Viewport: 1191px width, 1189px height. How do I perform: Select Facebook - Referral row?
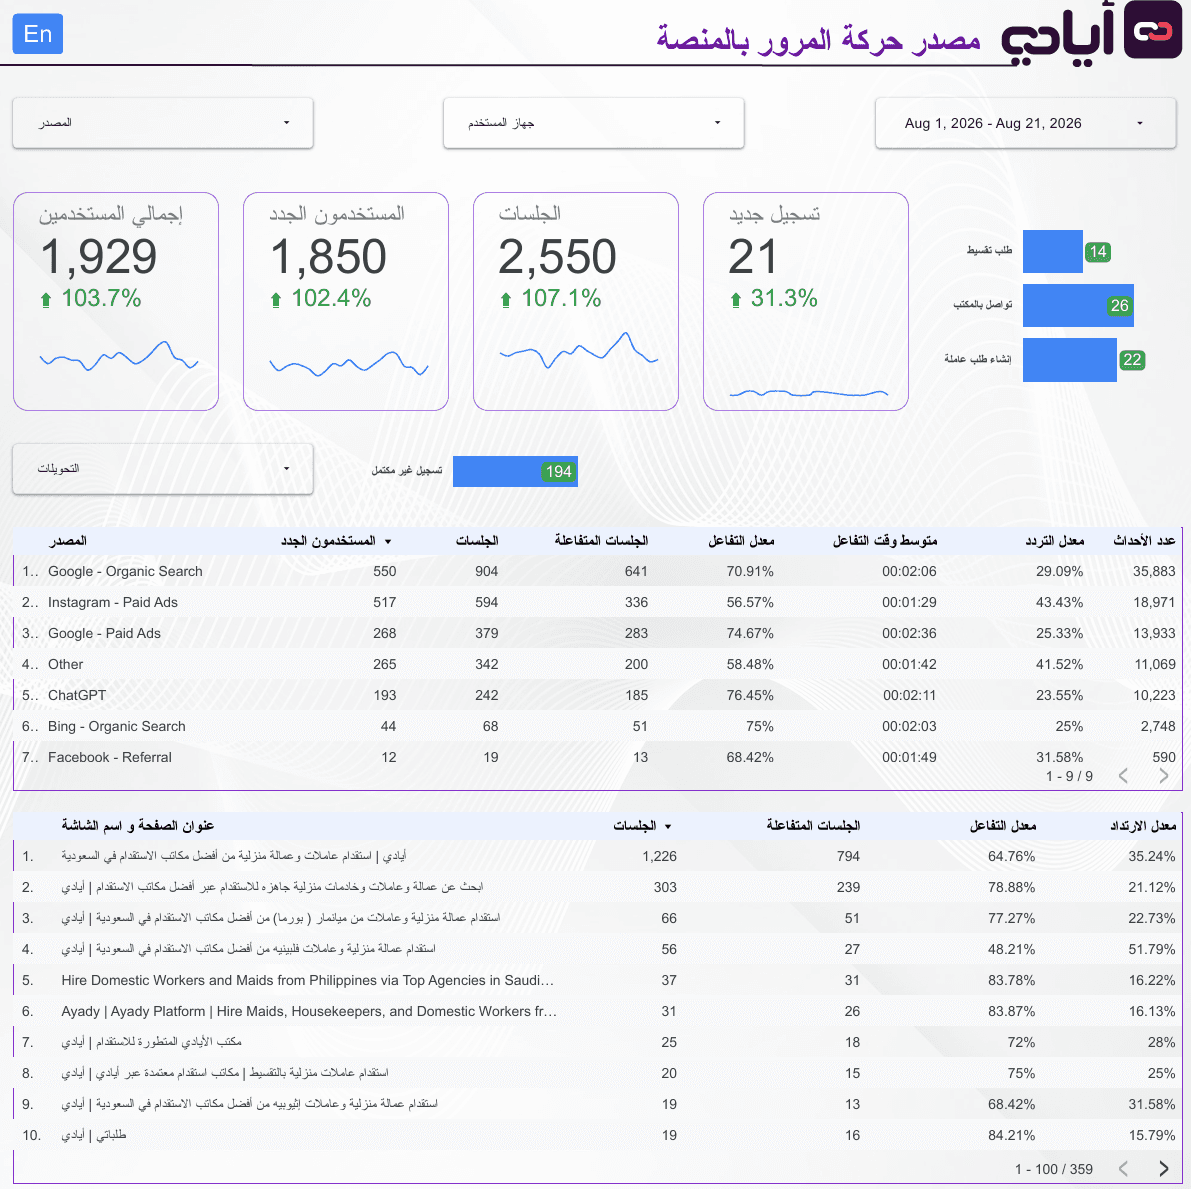click(x=597, y=757)
